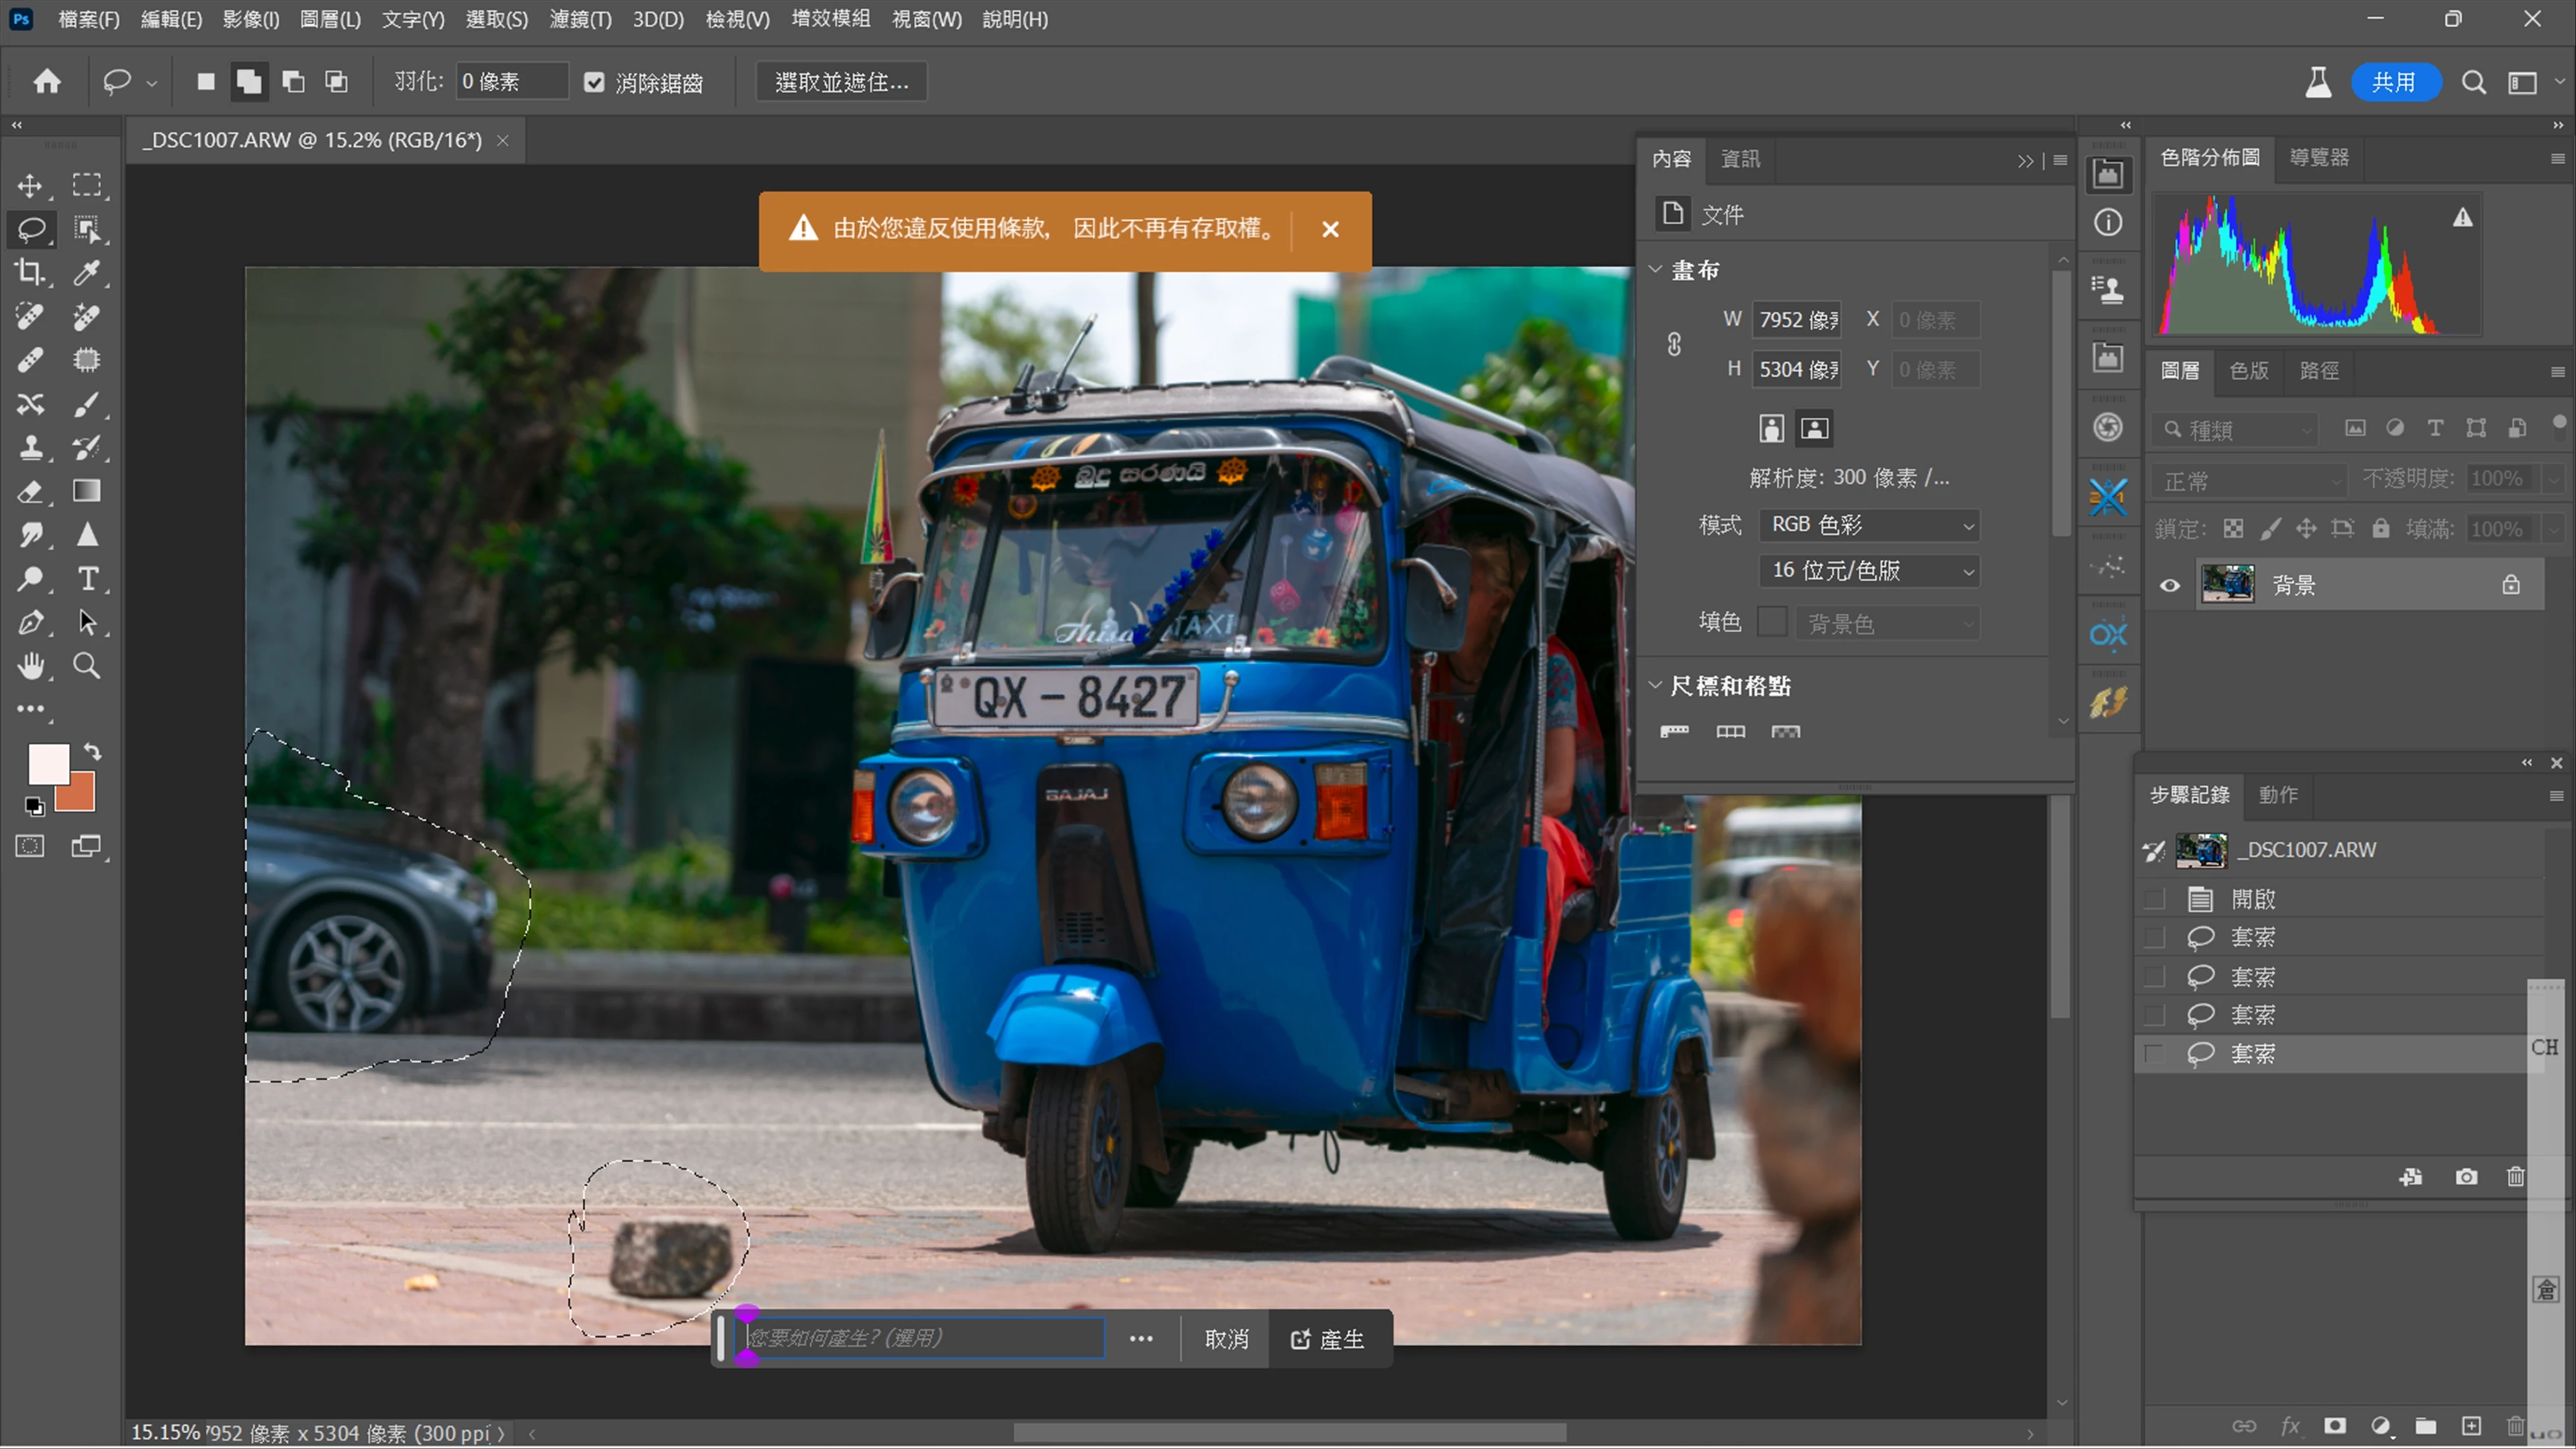Open the 濾鏡(T) menu
This screenshot has height=1449, width=2576.
coord(580,19)
